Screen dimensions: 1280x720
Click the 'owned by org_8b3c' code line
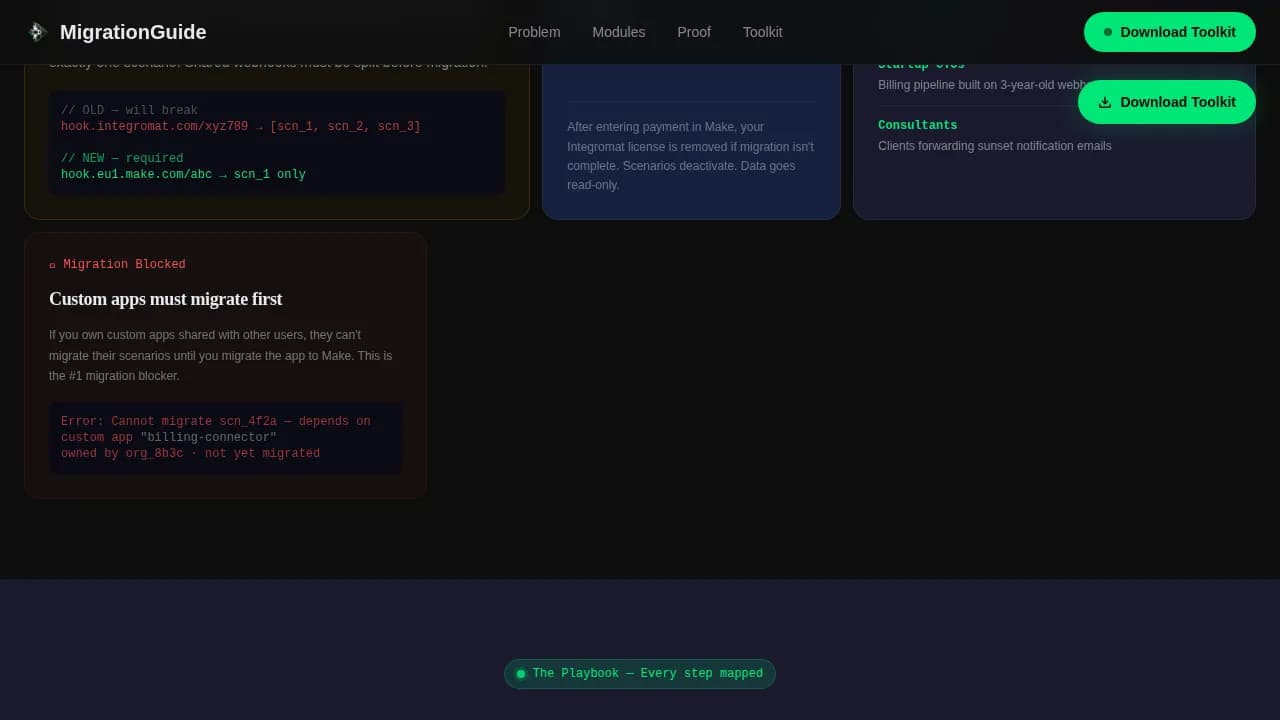[191, 453]
